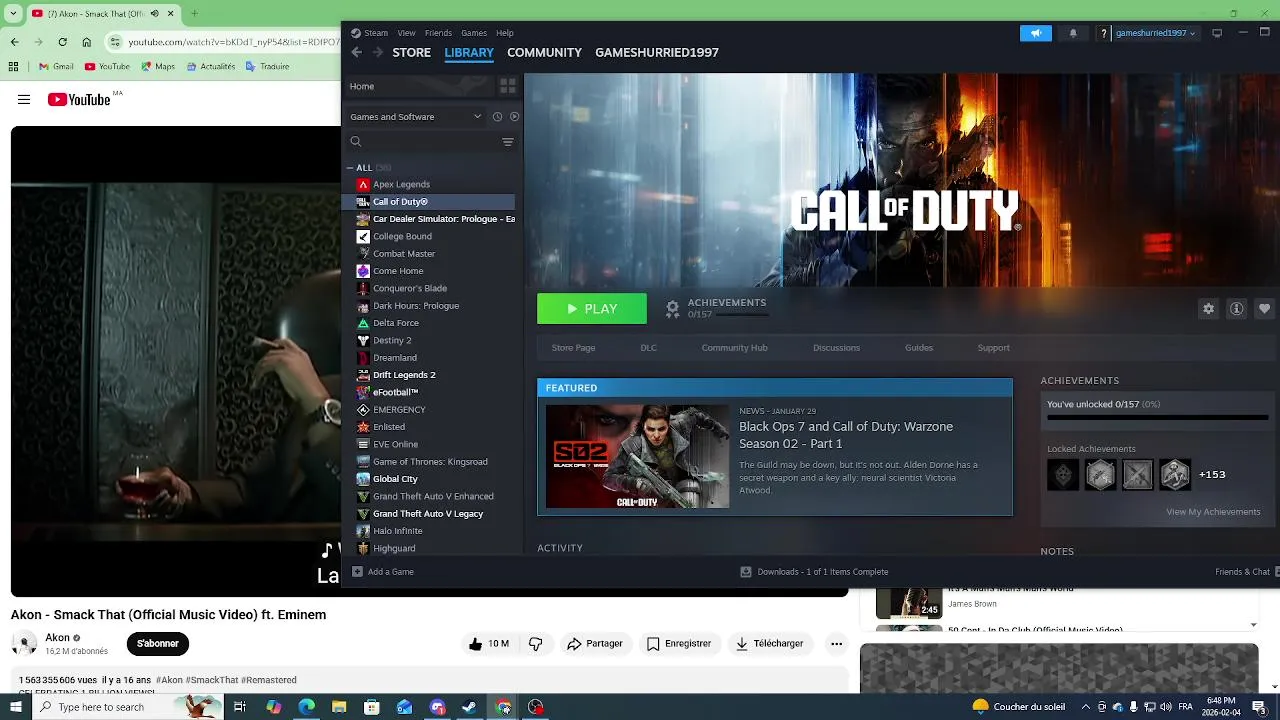Screen dimensions: 1280x720
Task: Like the Akon video on YouTube
Action: point(489,644)
